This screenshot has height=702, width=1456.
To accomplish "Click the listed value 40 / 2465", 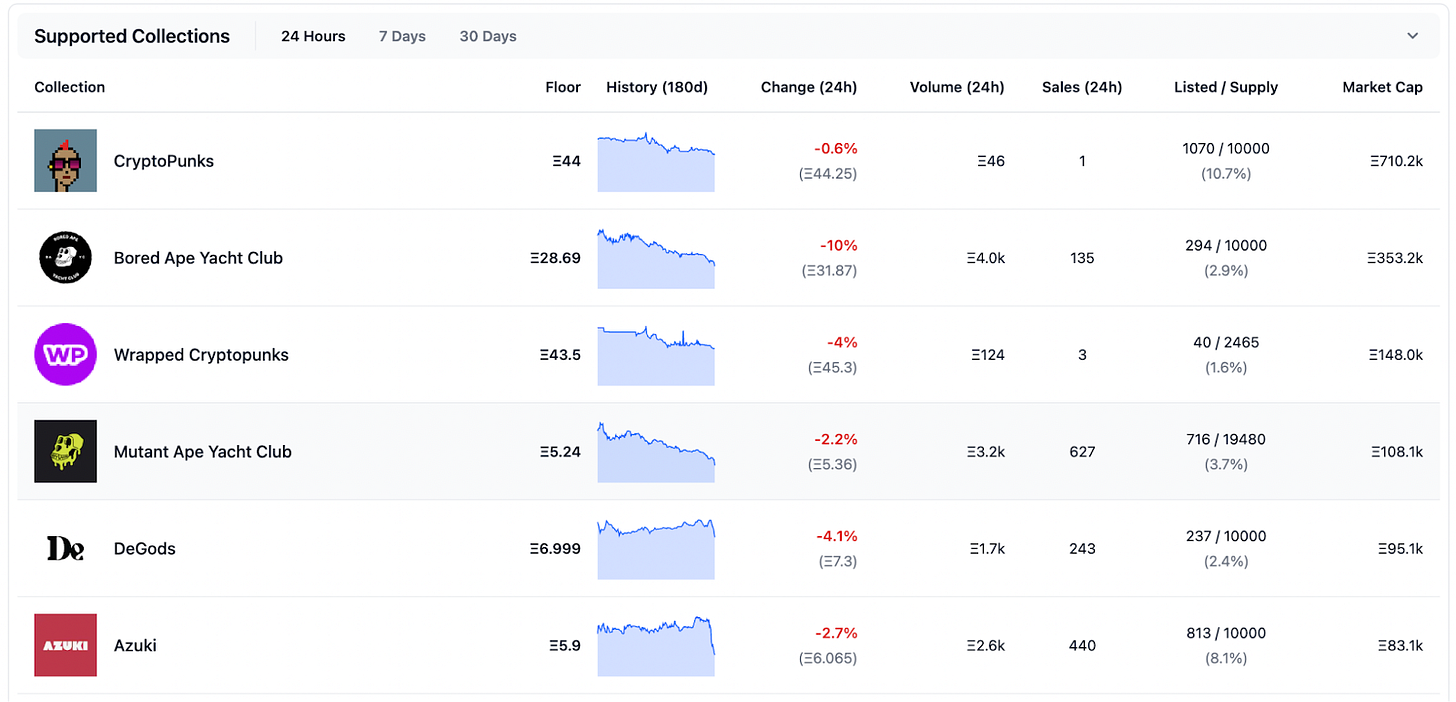I will click(x=1226, y=343).
